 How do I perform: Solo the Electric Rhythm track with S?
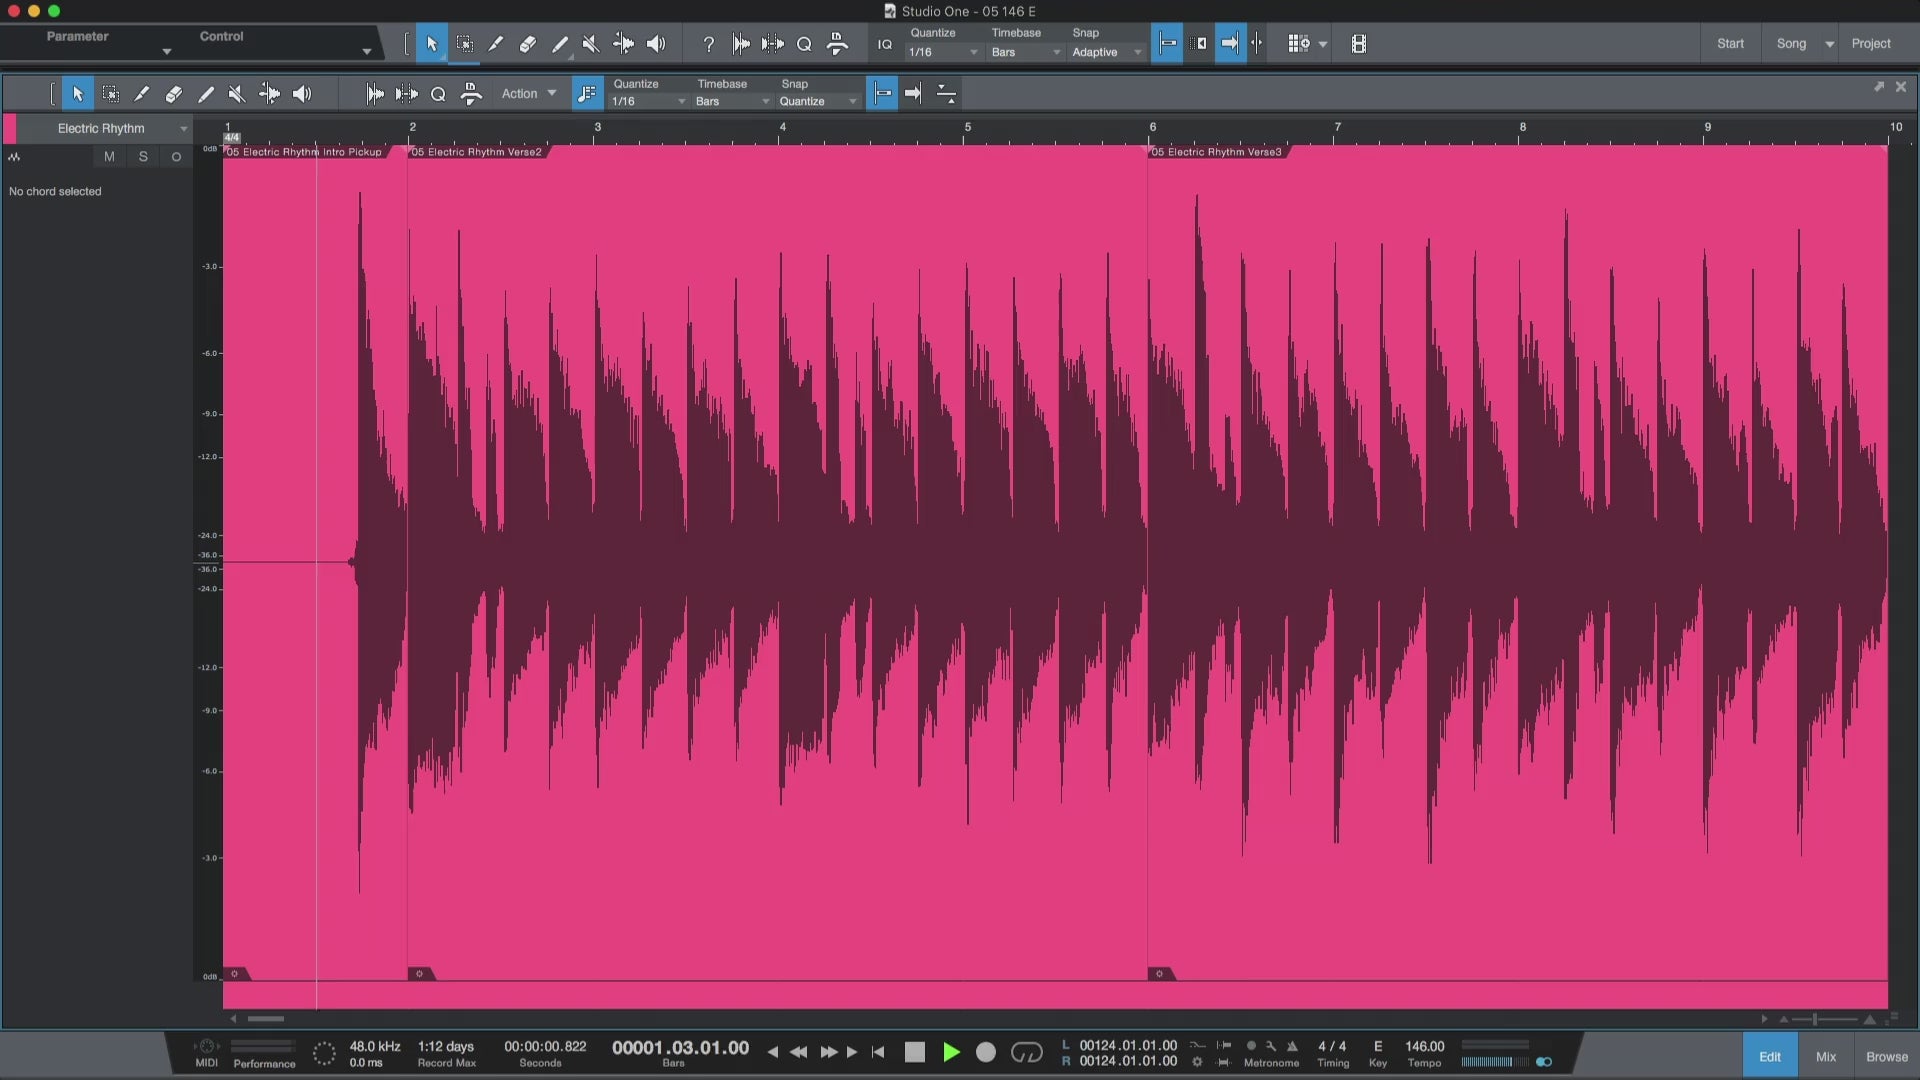click(x=143, y=157)
